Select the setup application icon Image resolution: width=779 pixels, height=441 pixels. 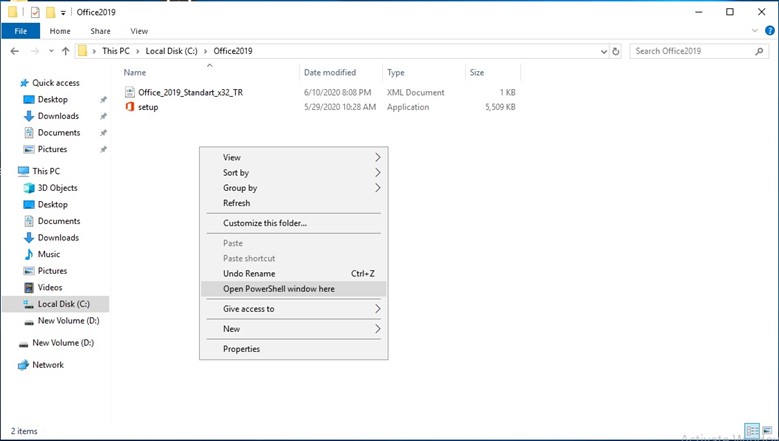click(130, 107)
